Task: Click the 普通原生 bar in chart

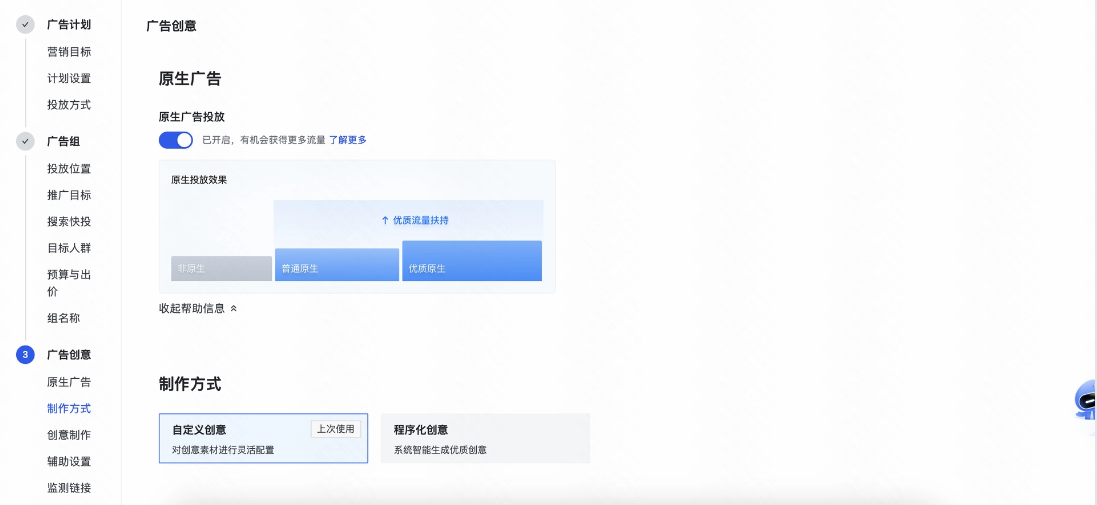Action: (x=337, y=264)
